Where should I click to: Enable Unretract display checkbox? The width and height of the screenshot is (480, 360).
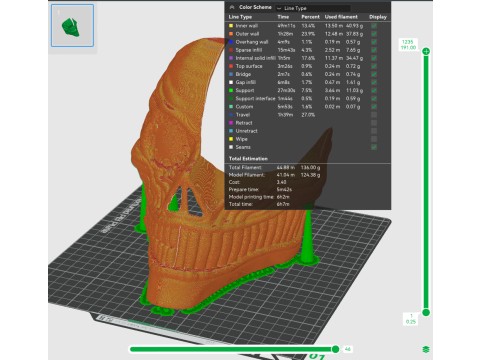pos(374,131)
